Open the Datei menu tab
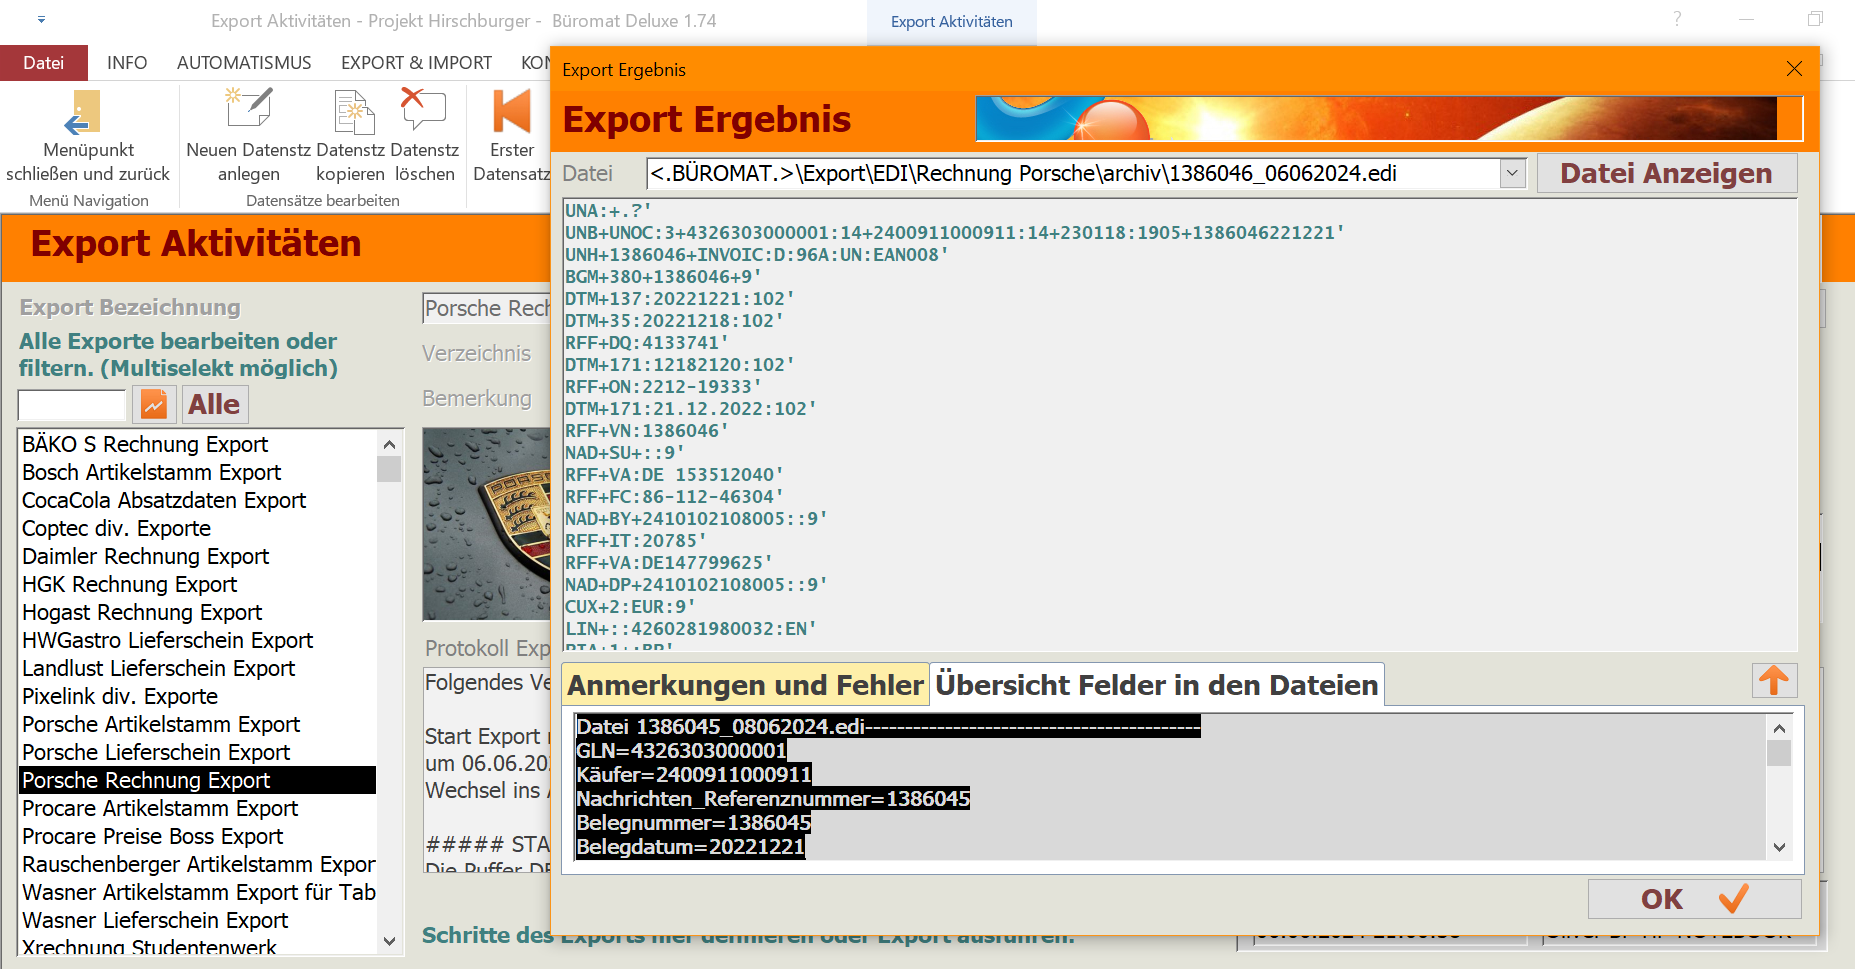Viewport: 1855px width, 969px height. (x=44, y=63)
